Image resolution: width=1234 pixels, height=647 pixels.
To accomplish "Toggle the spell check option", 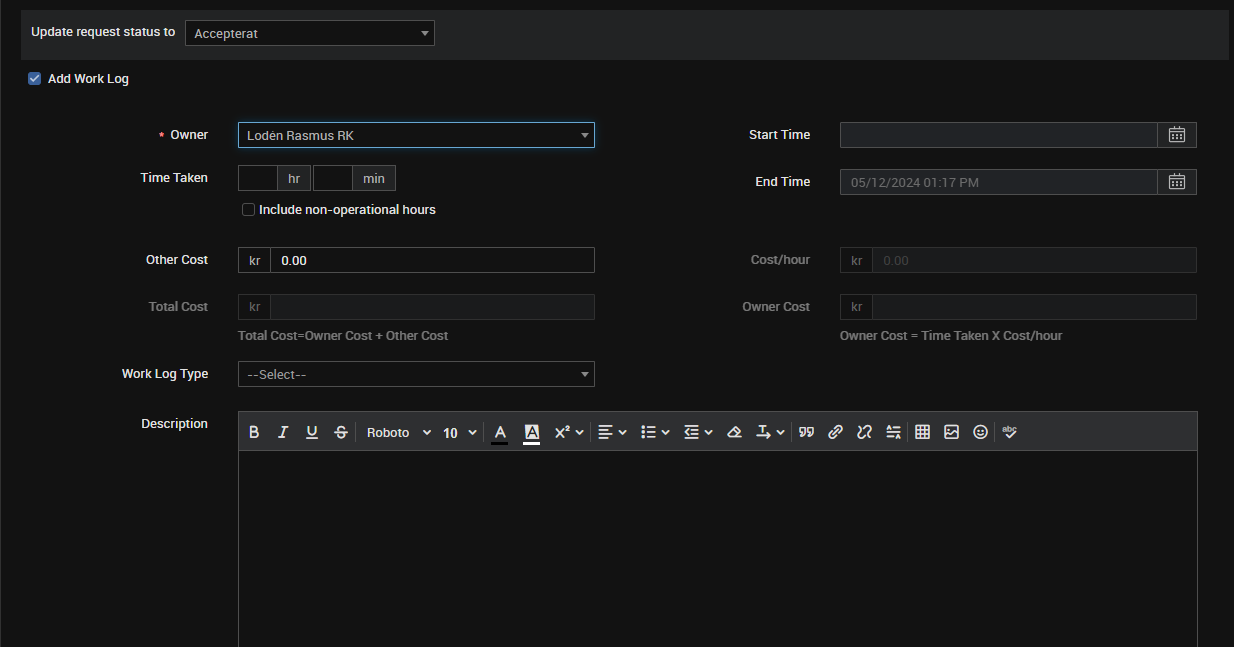I will 1009,432.
